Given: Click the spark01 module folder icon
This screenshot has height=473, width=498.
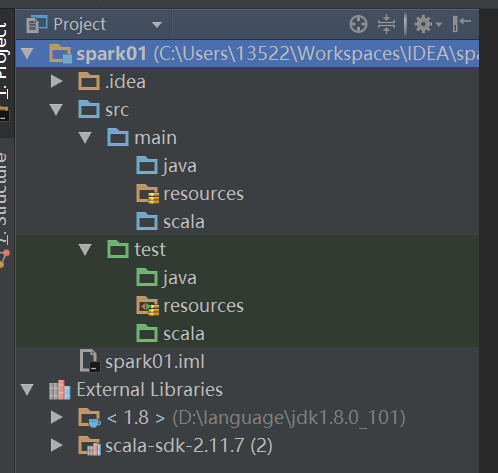Looking at the screenshot, I should [x=60, y=54].
